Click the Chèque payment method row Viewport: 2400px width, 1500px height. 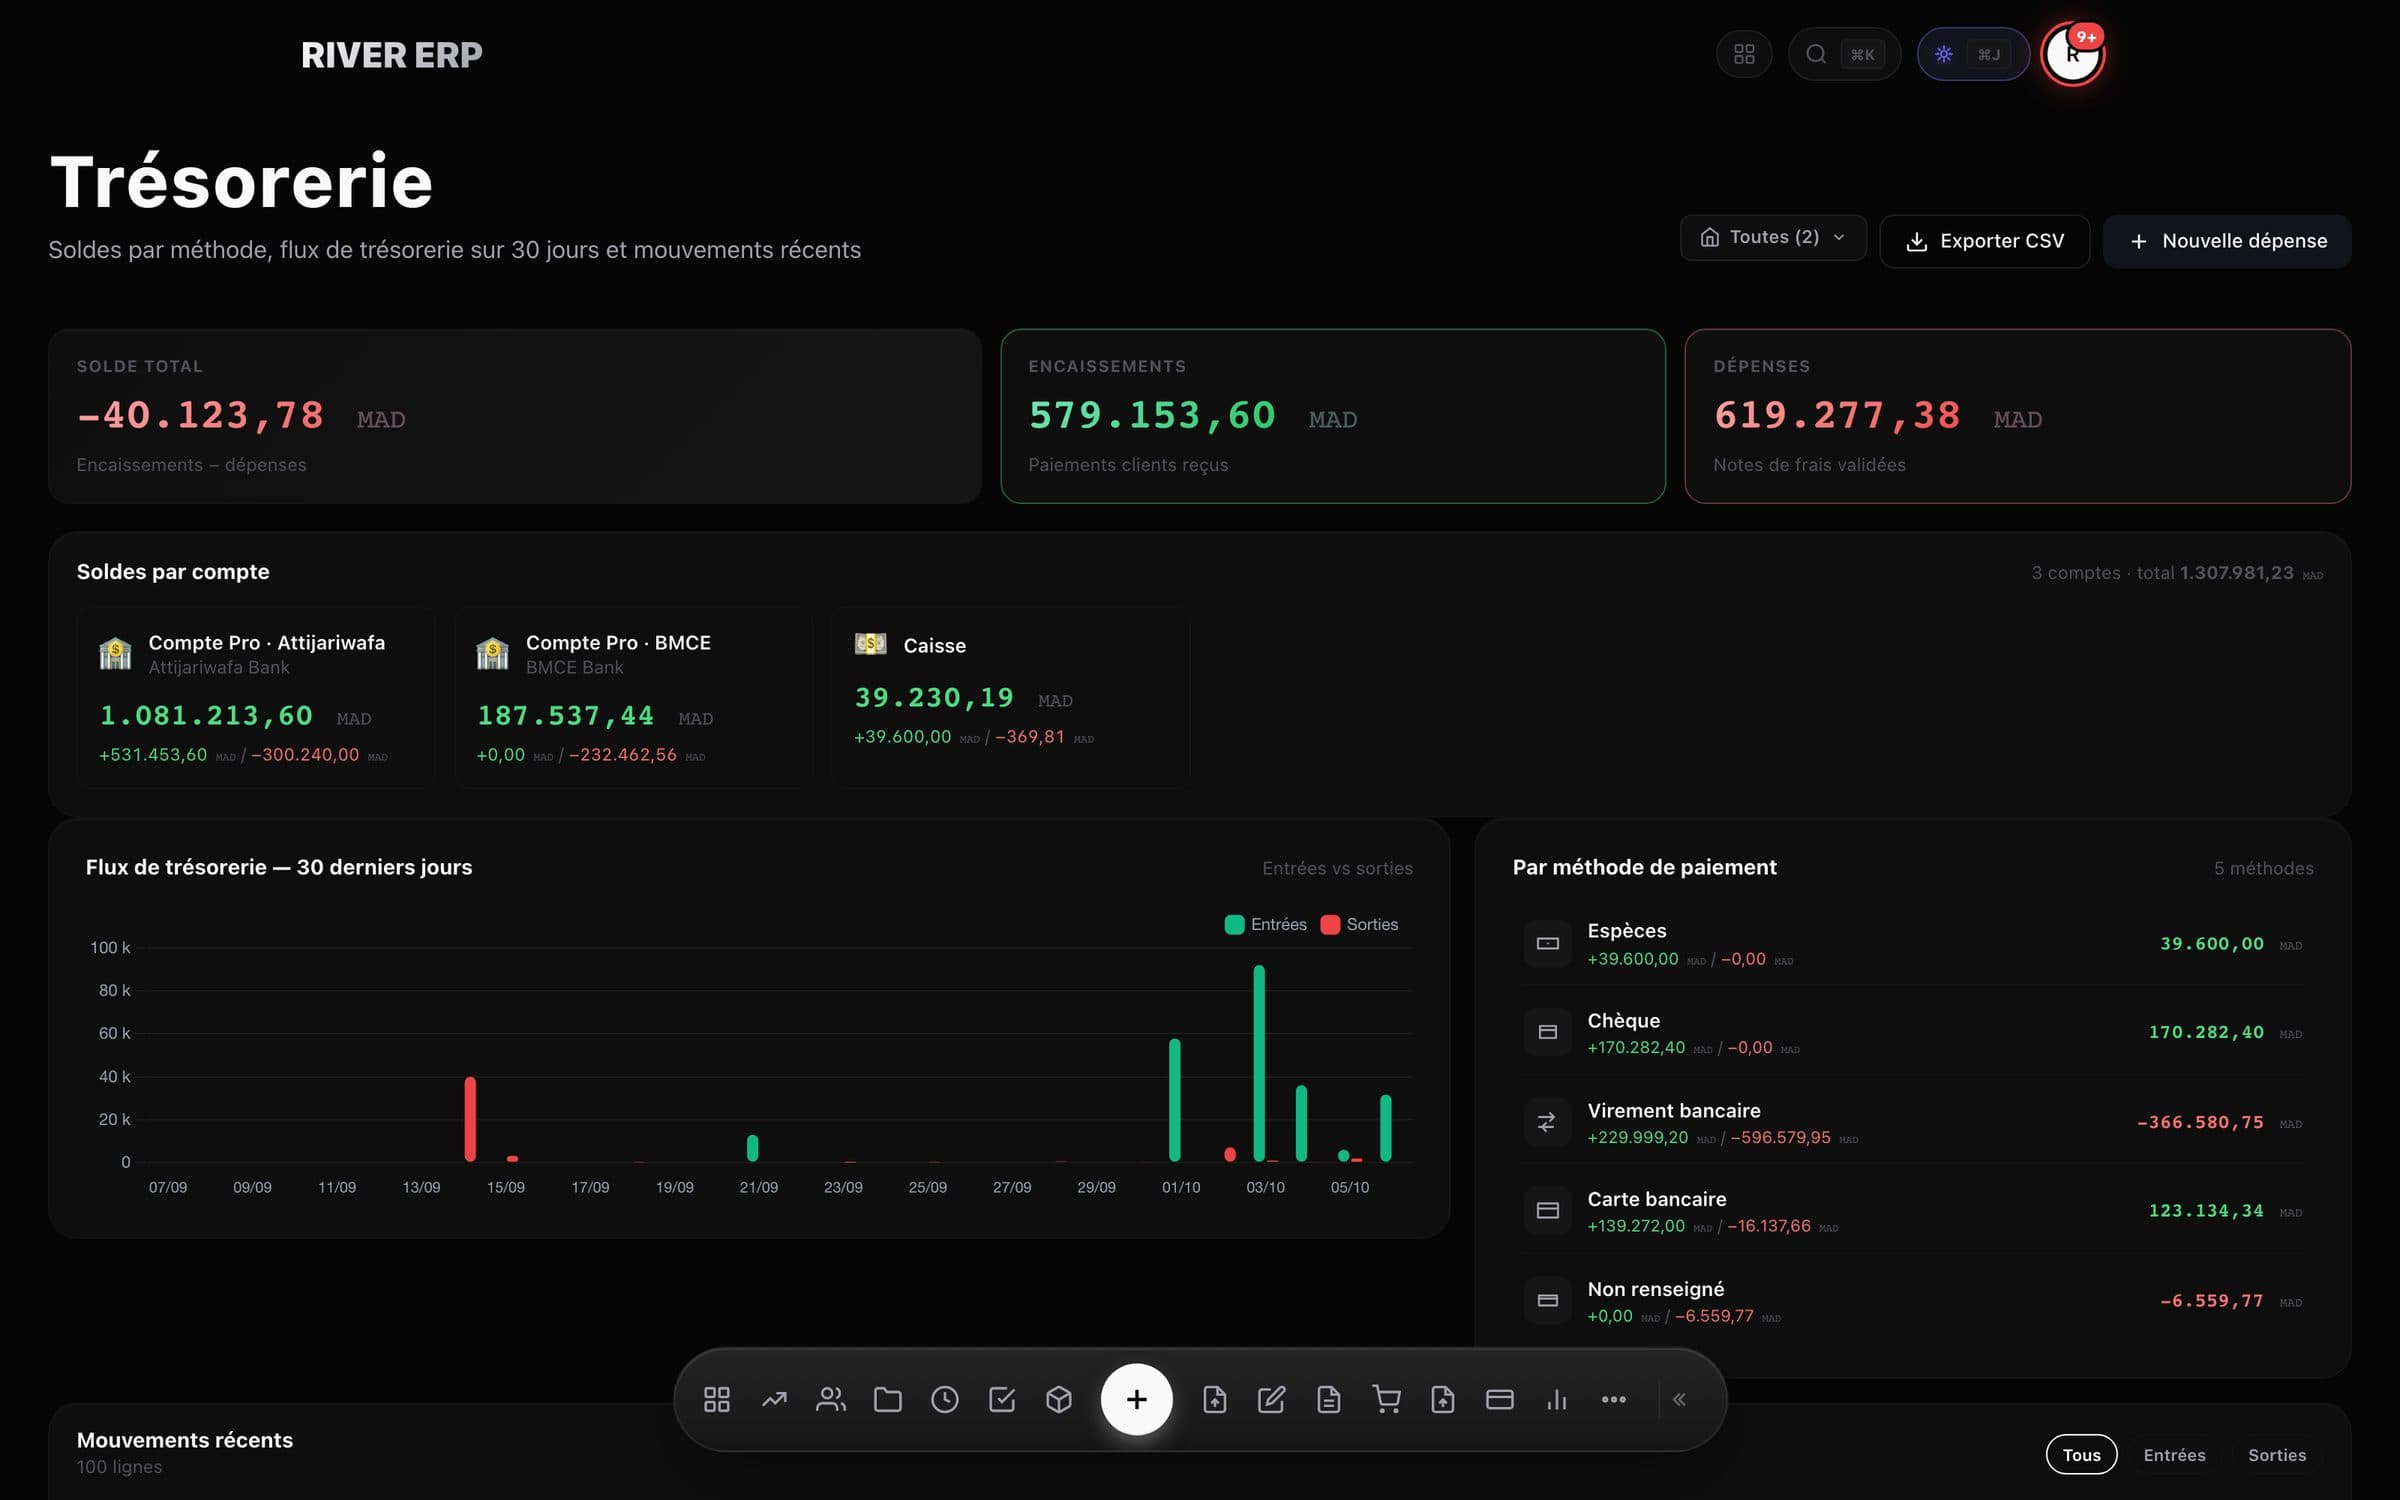1912,1032
